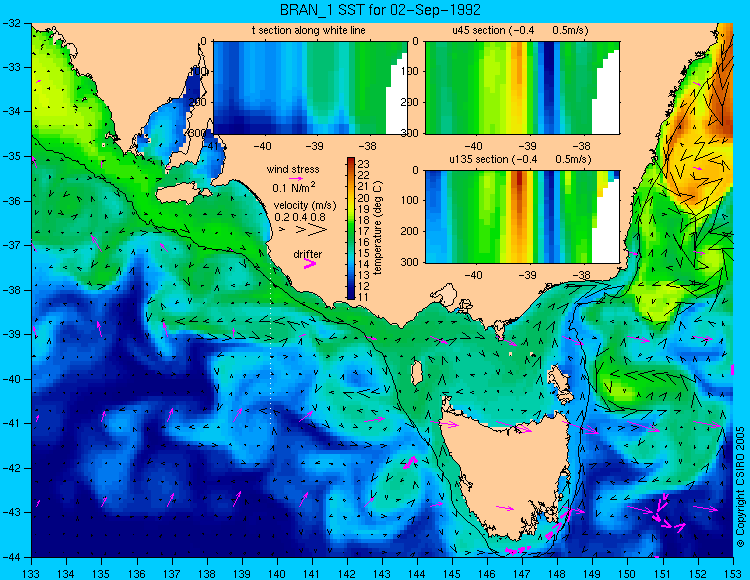Click longitude label 142 on bottom axis

pyautogui.click(x=347, y=574)
